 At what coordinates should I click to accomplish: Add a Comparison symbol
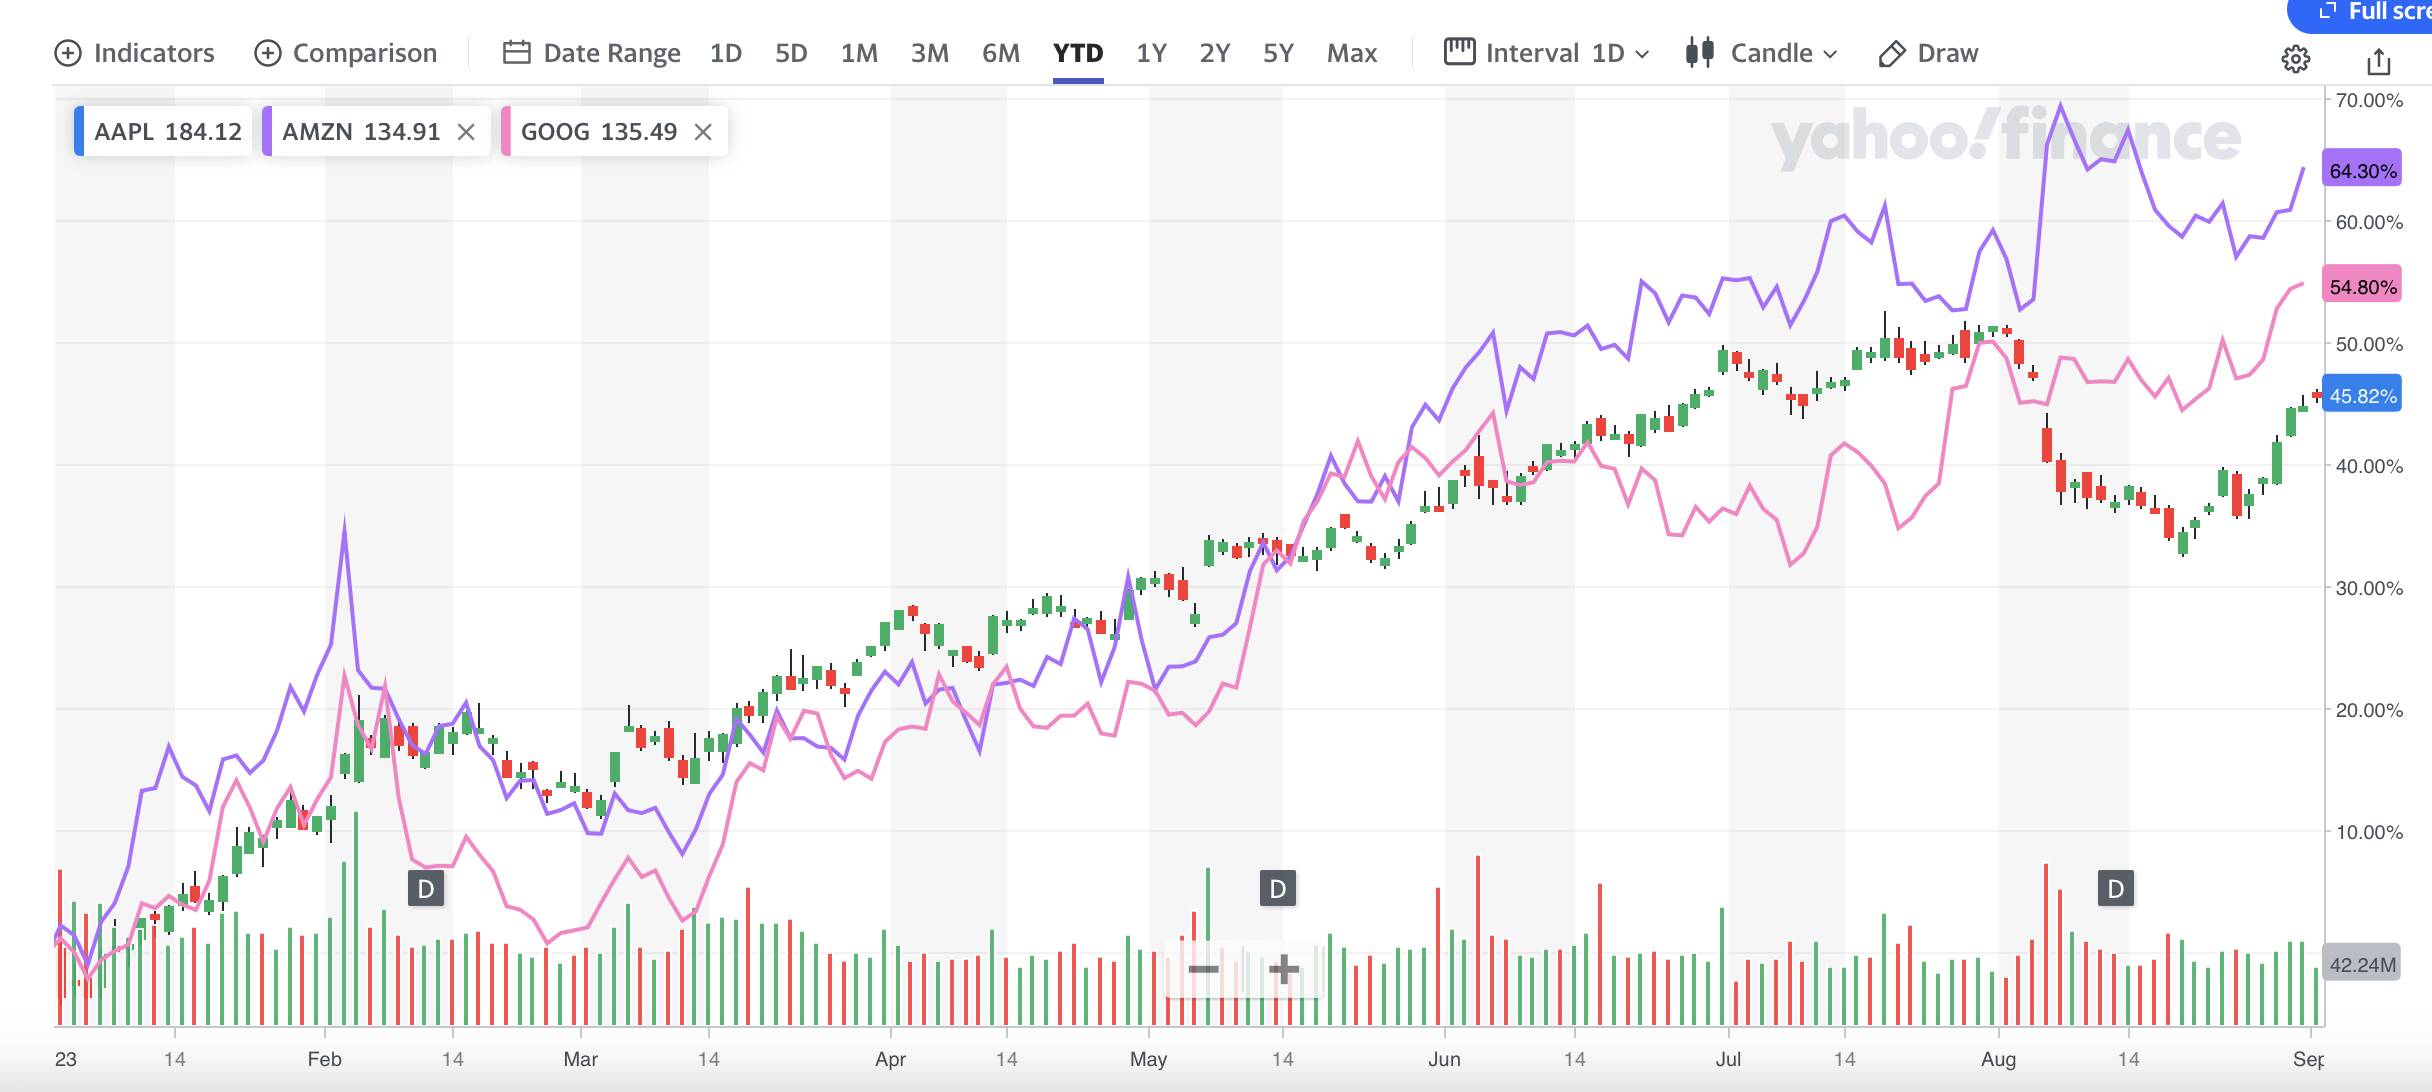click(346, 53)
